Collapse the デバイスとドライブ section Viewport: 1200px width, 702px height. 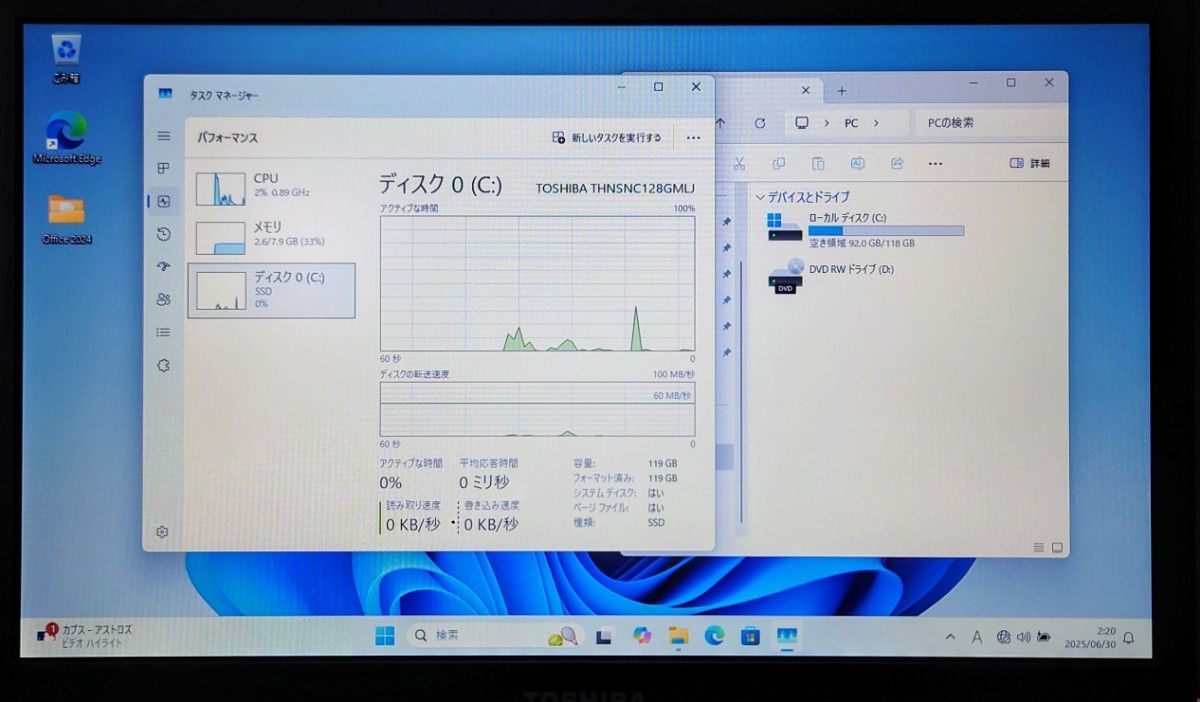761,196
